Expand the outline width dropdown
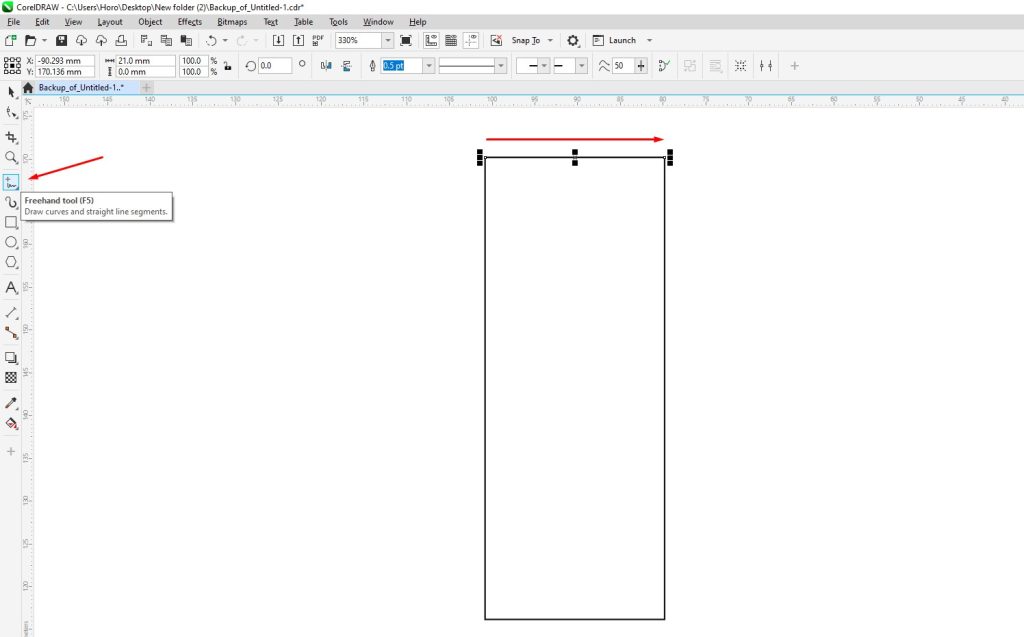Screen dimensions: 1024x637 (429, 65)
